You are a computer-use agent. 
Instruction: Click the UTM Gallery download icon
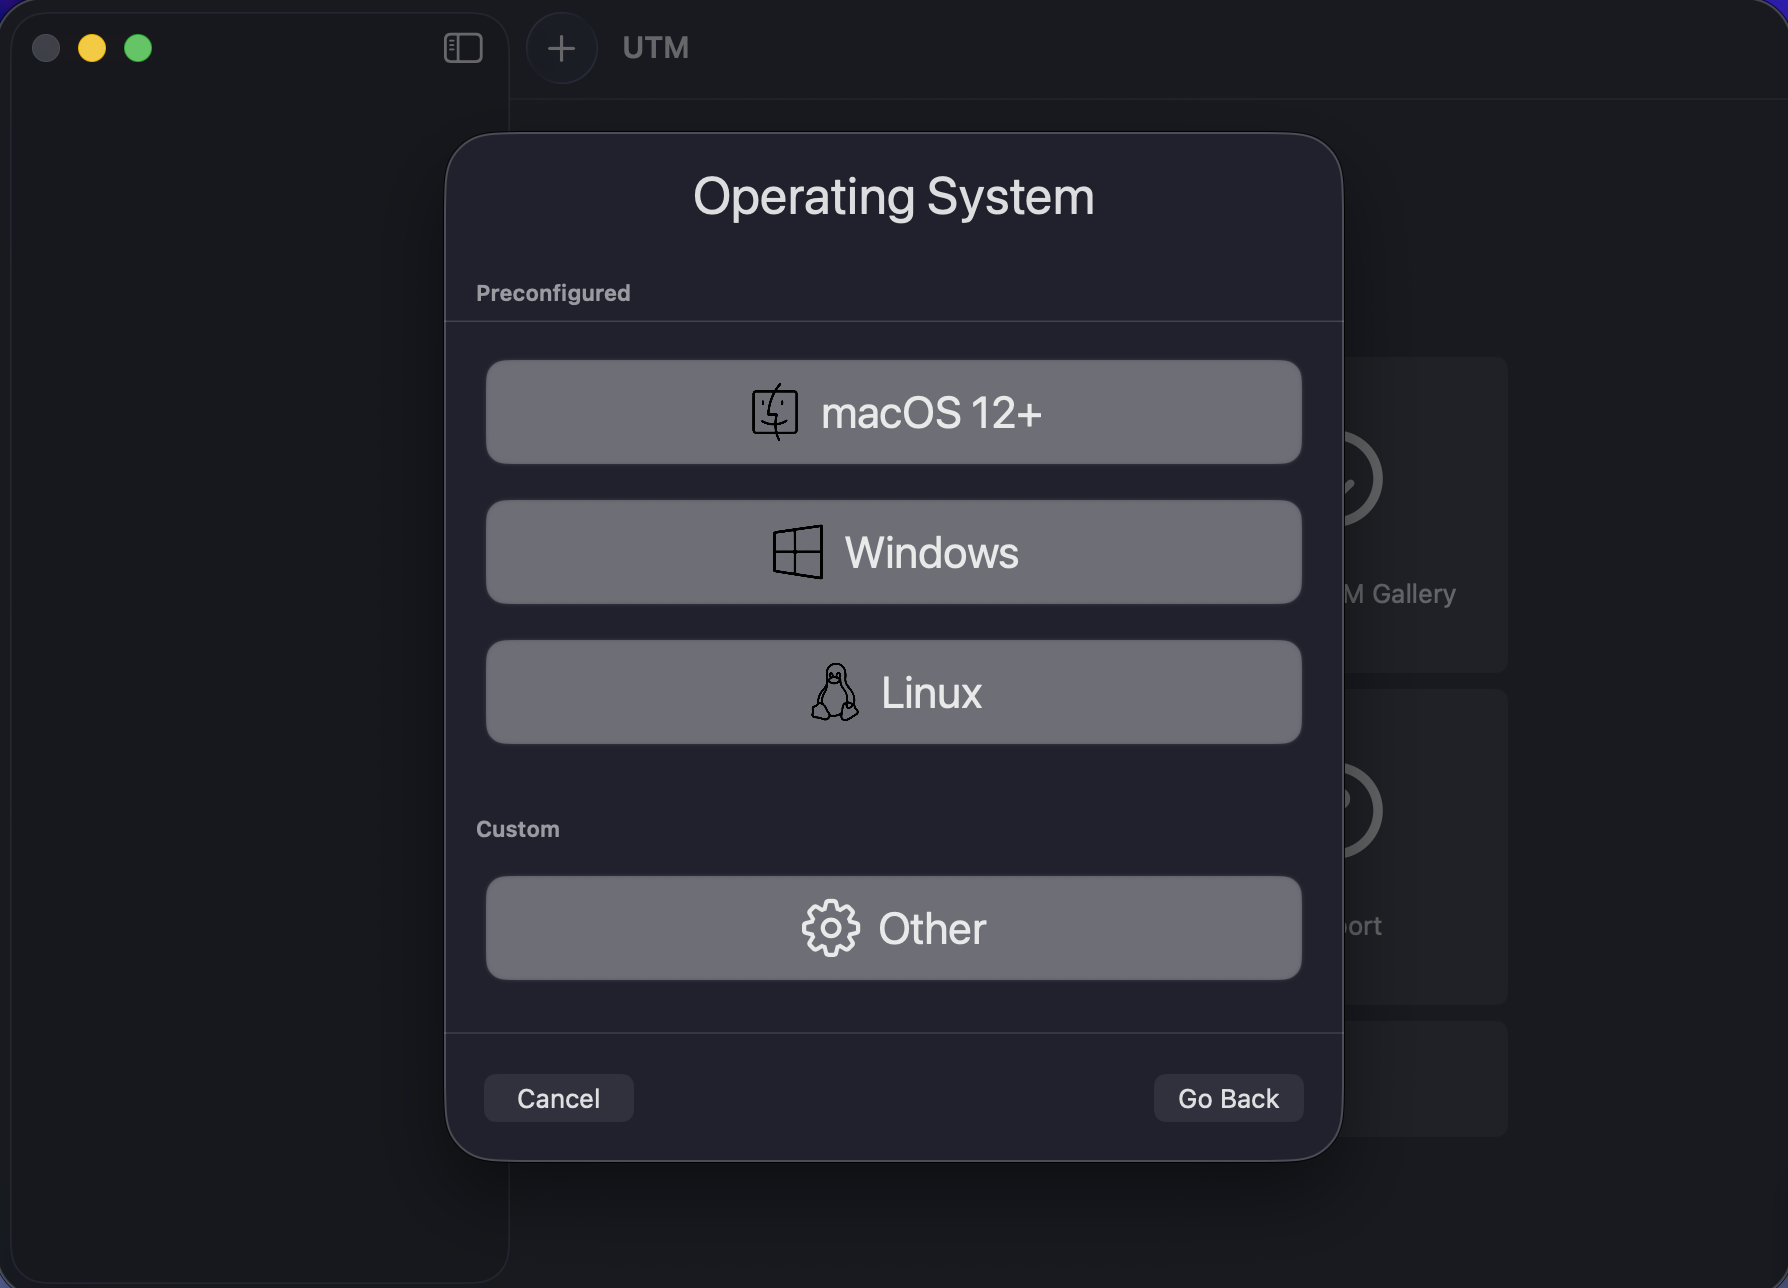click(x=1355, y=478)
